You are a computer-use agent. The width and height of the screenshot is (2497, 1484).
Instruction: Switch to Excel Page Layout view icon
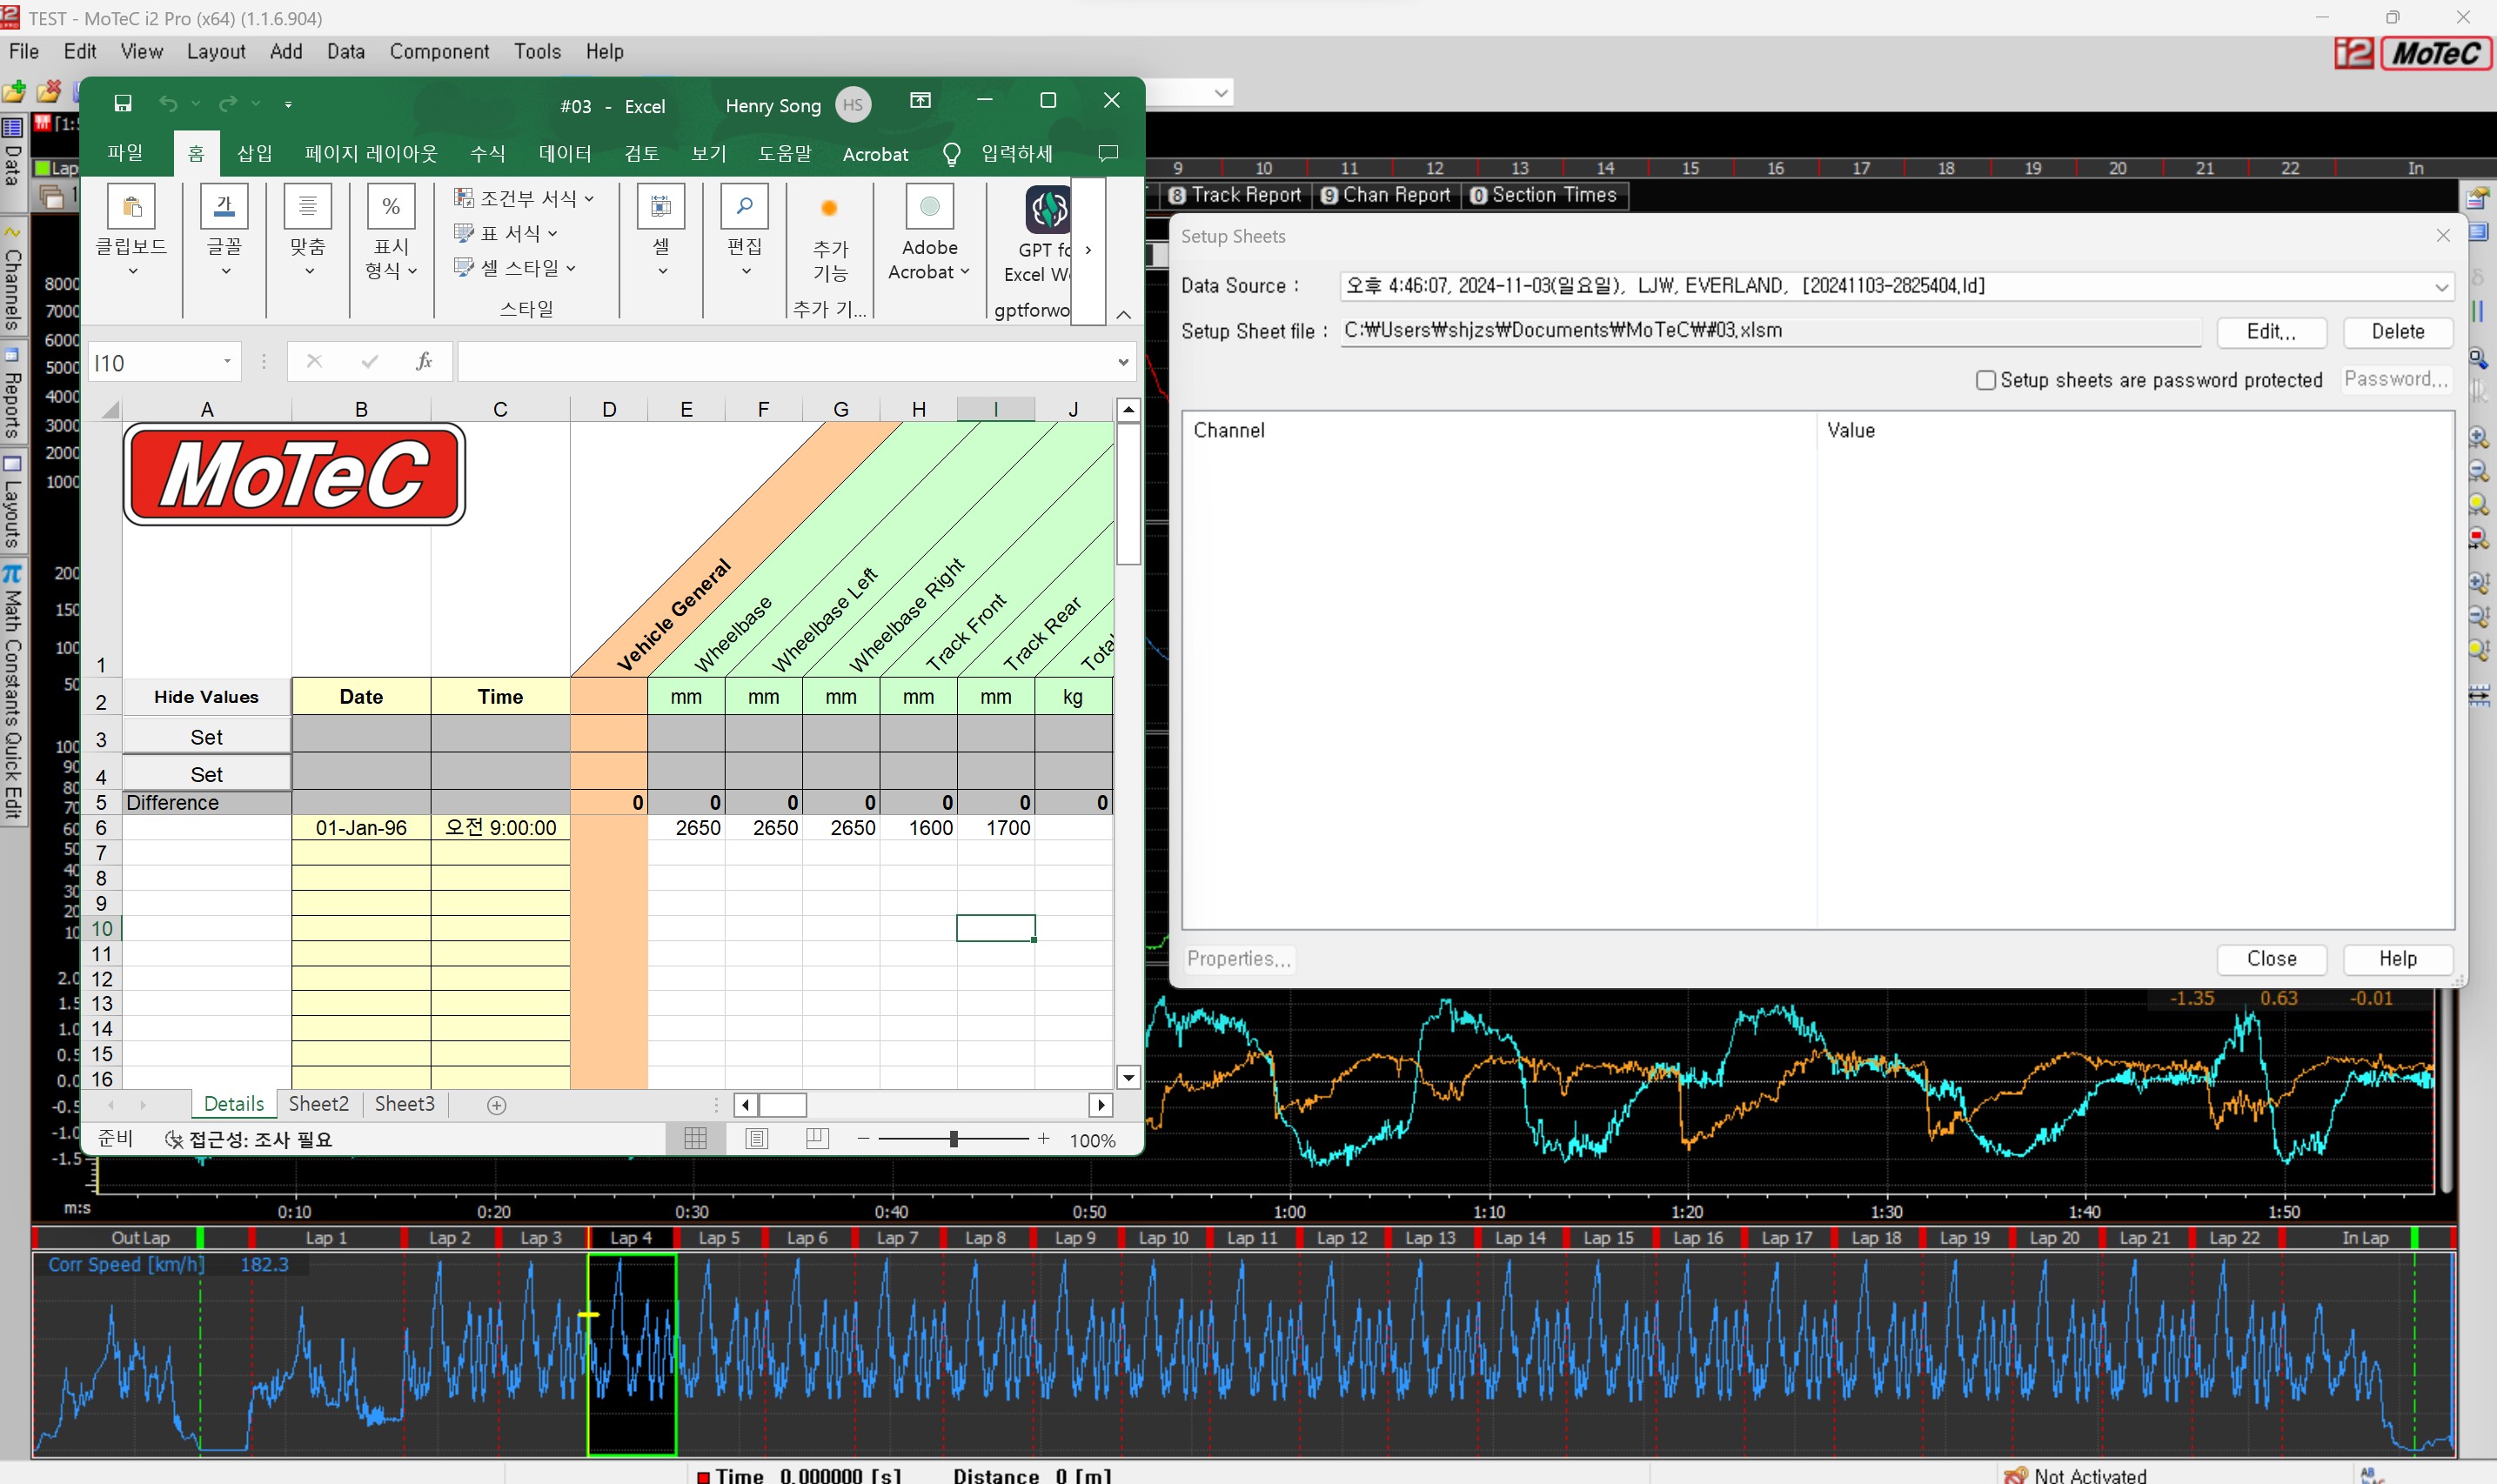pos(757,1139)
